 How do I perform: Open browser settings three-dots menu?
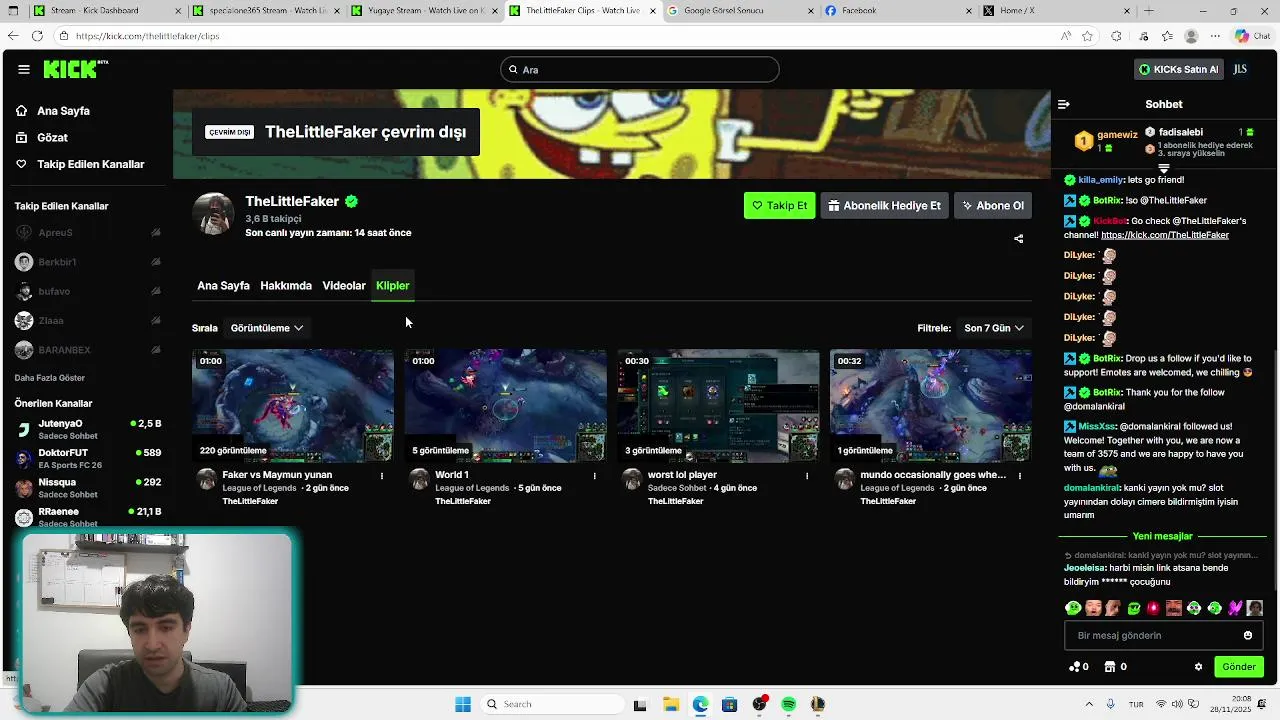click(1216, 36)
